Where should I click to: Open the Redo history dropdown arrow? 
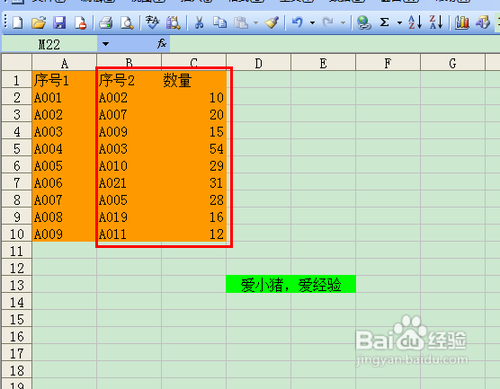[x=343, y=23]
